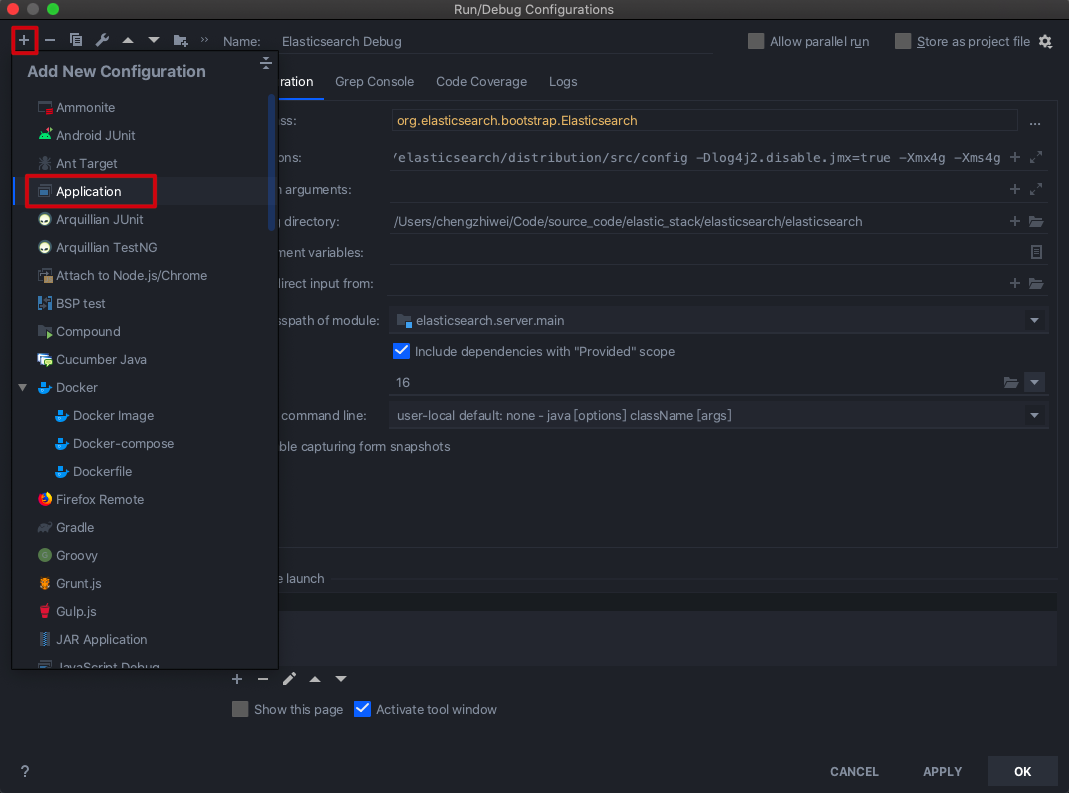Select Application in the configuration list
The width and height of the screenshot is (1069, 793).
click(89, 191)
